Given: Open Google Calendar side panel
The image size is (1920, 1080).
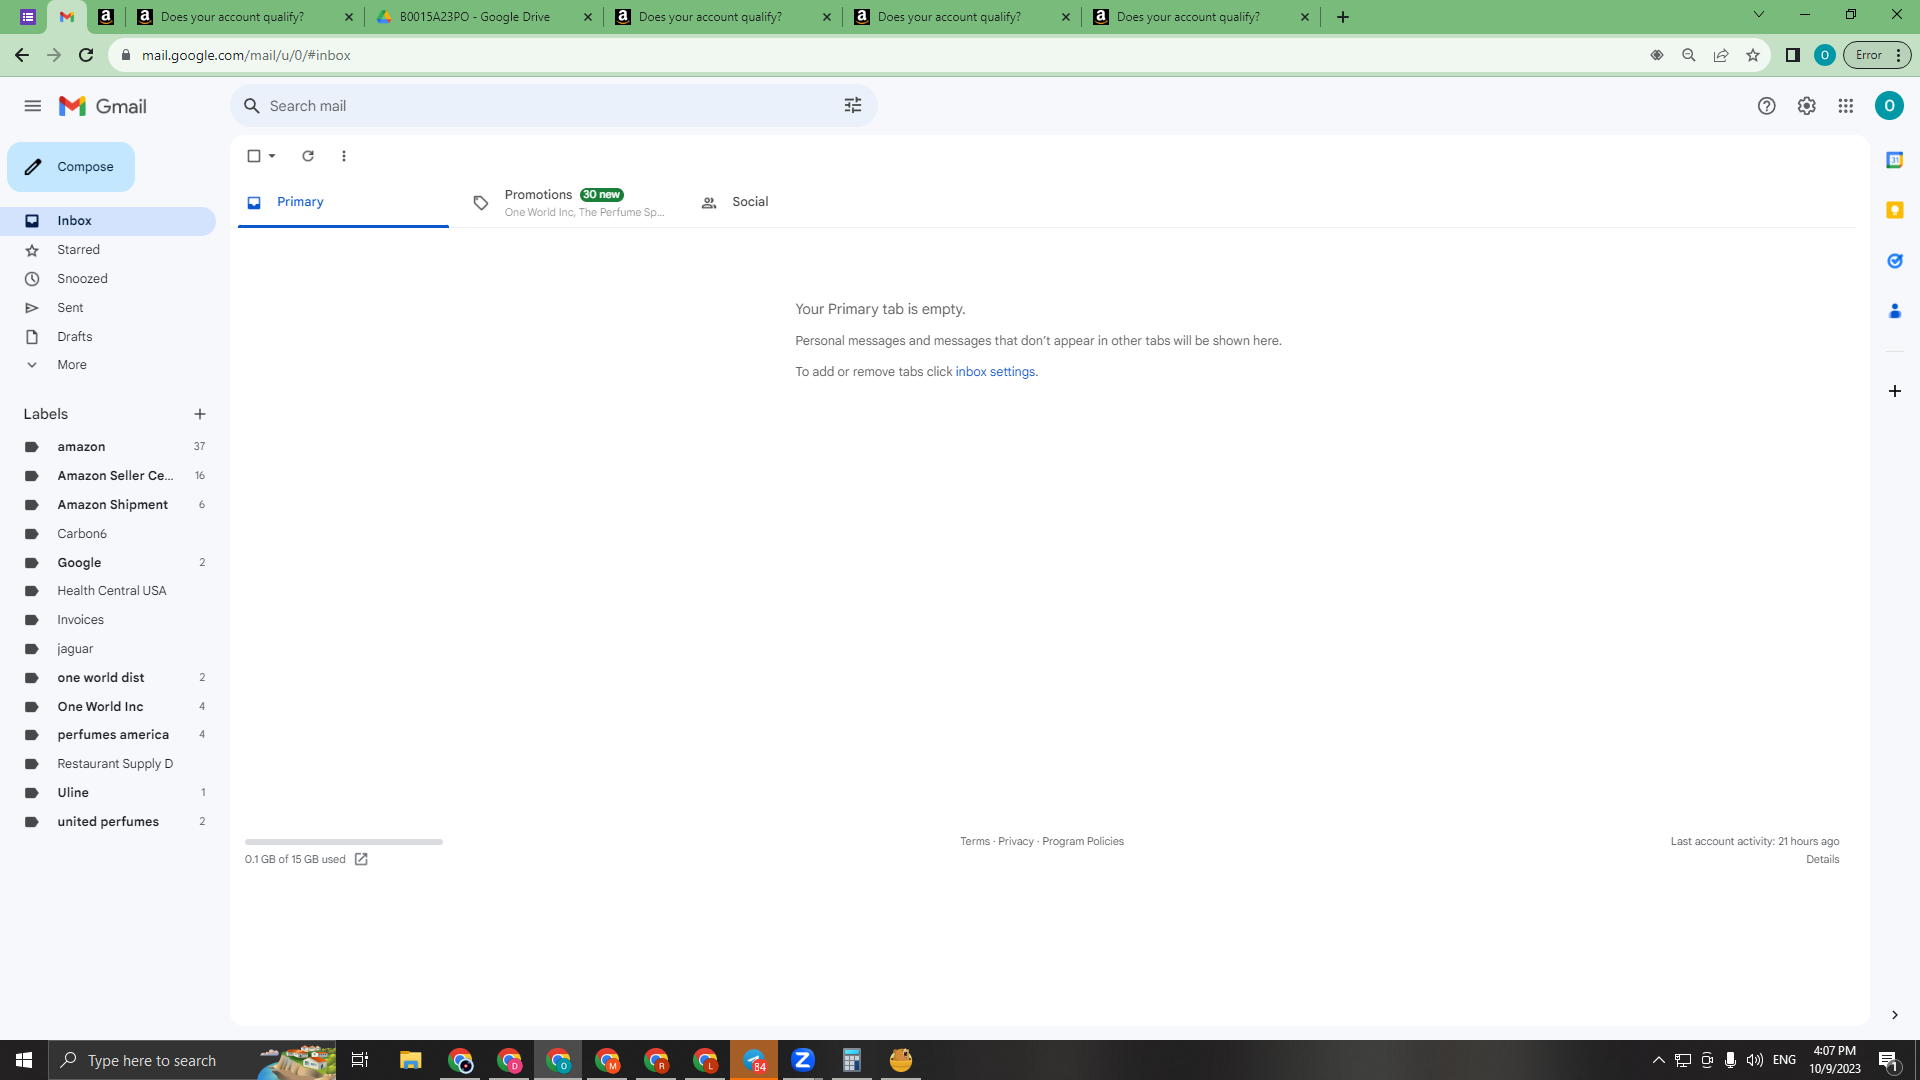Looking at the screenshot, I should tap(1895, 160).
